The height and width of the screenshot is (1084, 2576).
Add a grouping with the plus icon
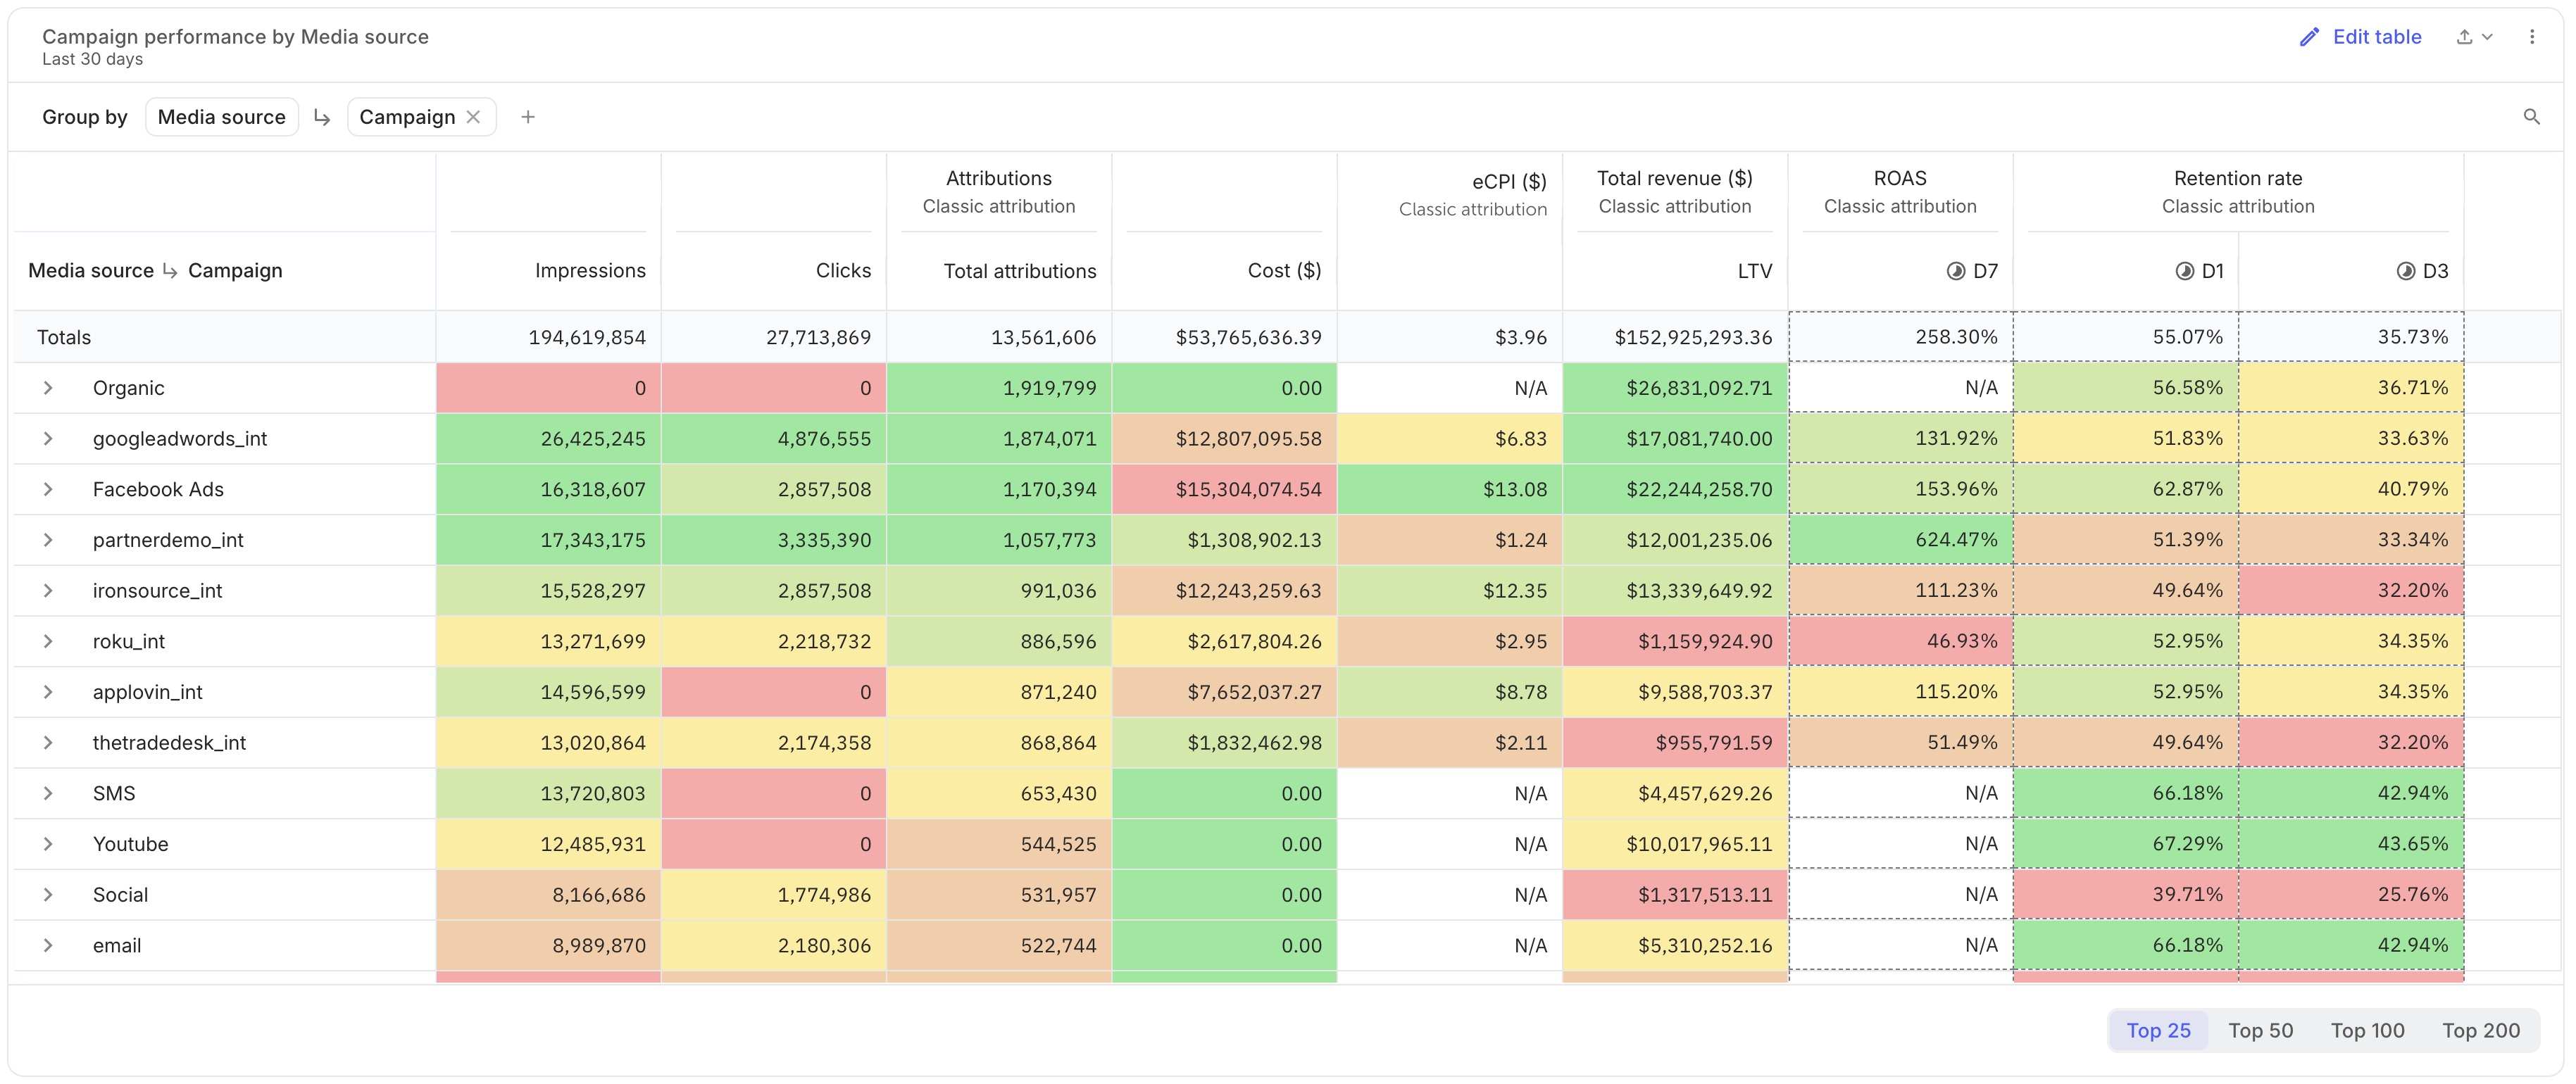click(528, 117)
